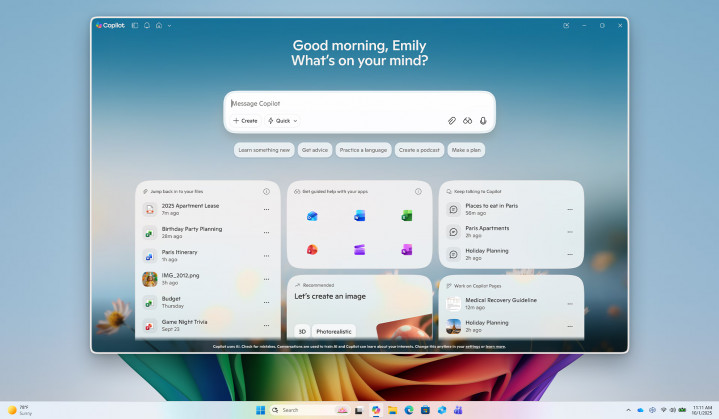Viewport: 719px width, 419px height.
Task: Select the 3D style chip
Action: click(301, 331)
